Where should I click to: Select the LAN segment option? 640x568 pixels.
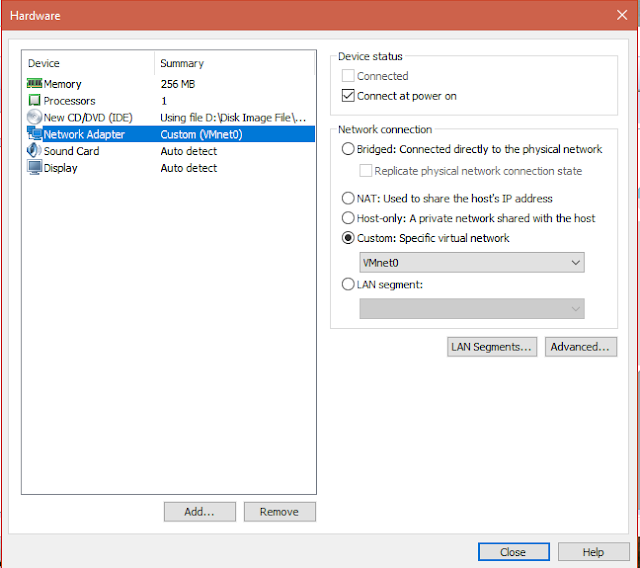click(x=348, y=284)
